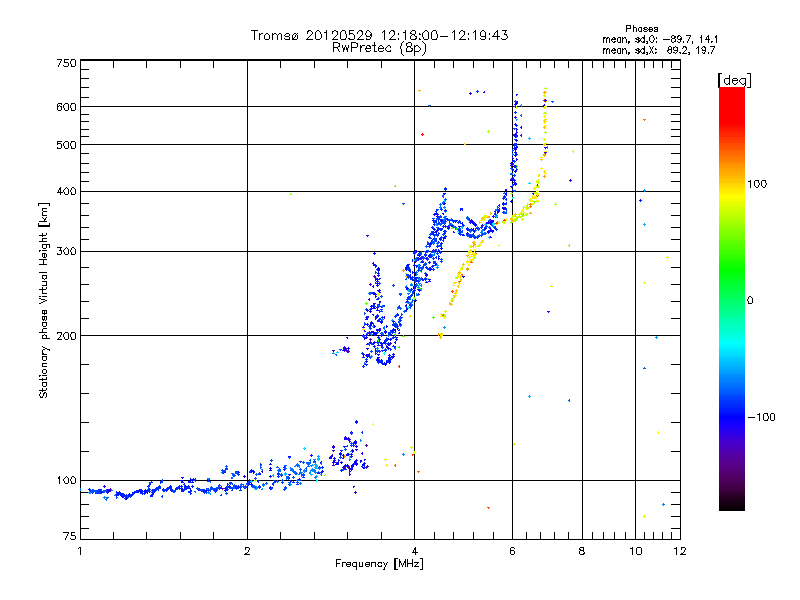
Task: Click the y-axis tick label '200'
Action: [x=67, y=336]
